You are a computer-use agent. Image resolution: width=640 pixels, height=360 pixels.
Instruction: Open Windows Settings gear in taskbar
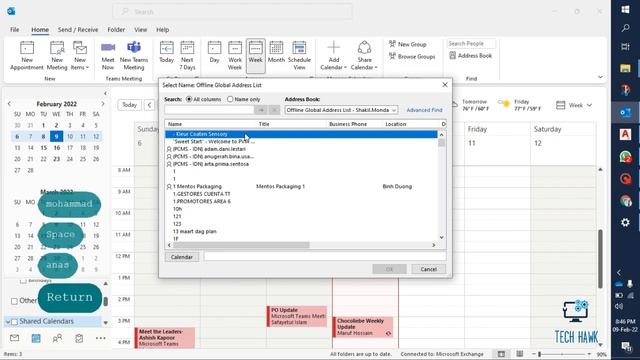[x=625, y=222]
